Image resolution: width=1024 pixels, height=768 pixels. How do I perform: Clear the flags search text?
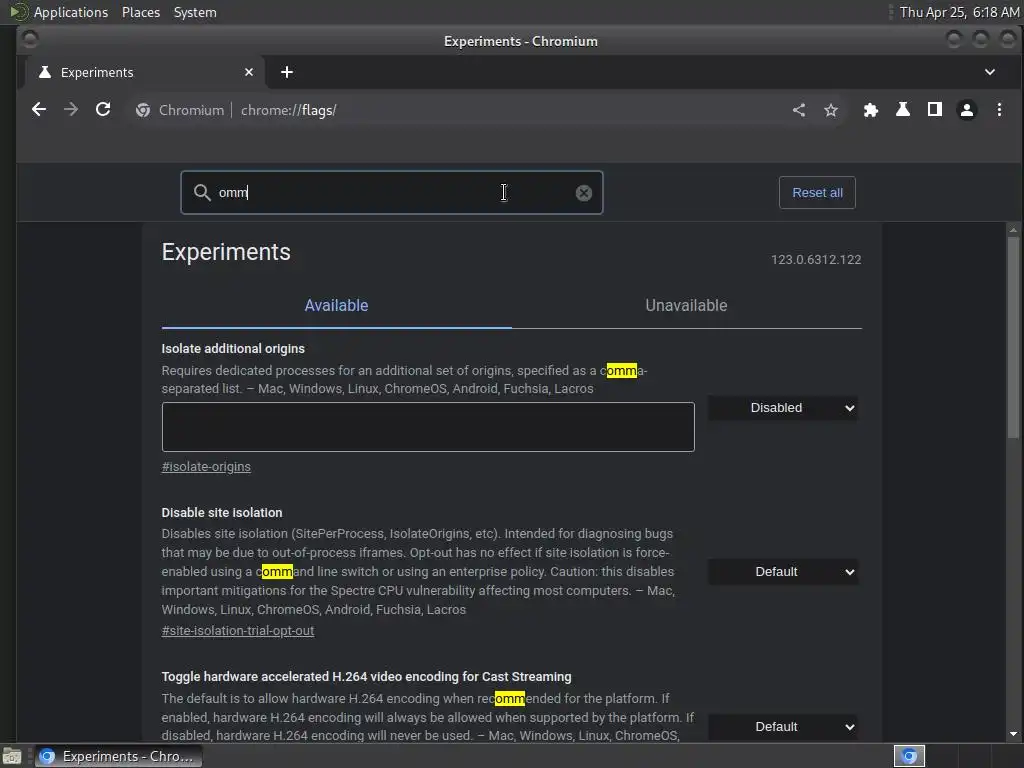pos(584,193)
